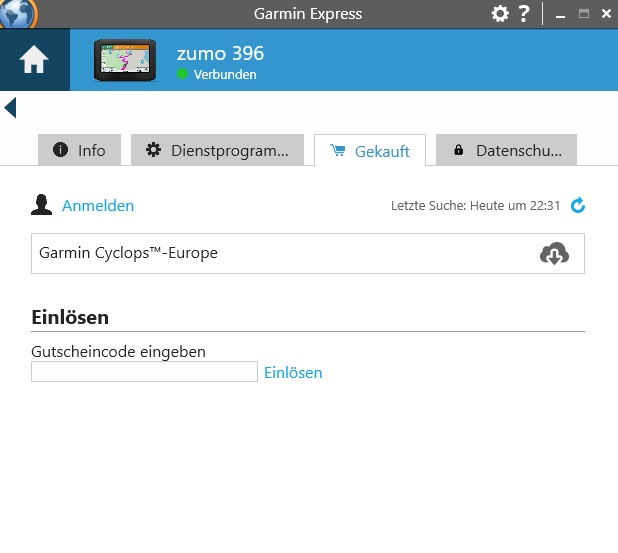Viewport: 618px width, 553px height.
Task: Click the Letzte Suche timestamp text
Action: [475, 205]
